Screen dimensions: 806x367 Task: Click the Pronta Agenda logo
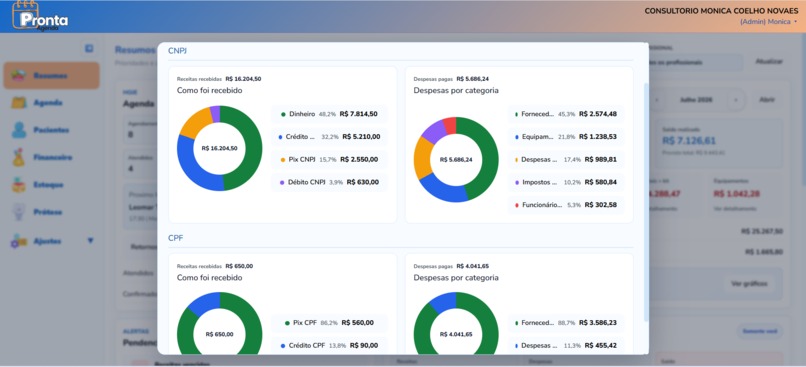39,16
